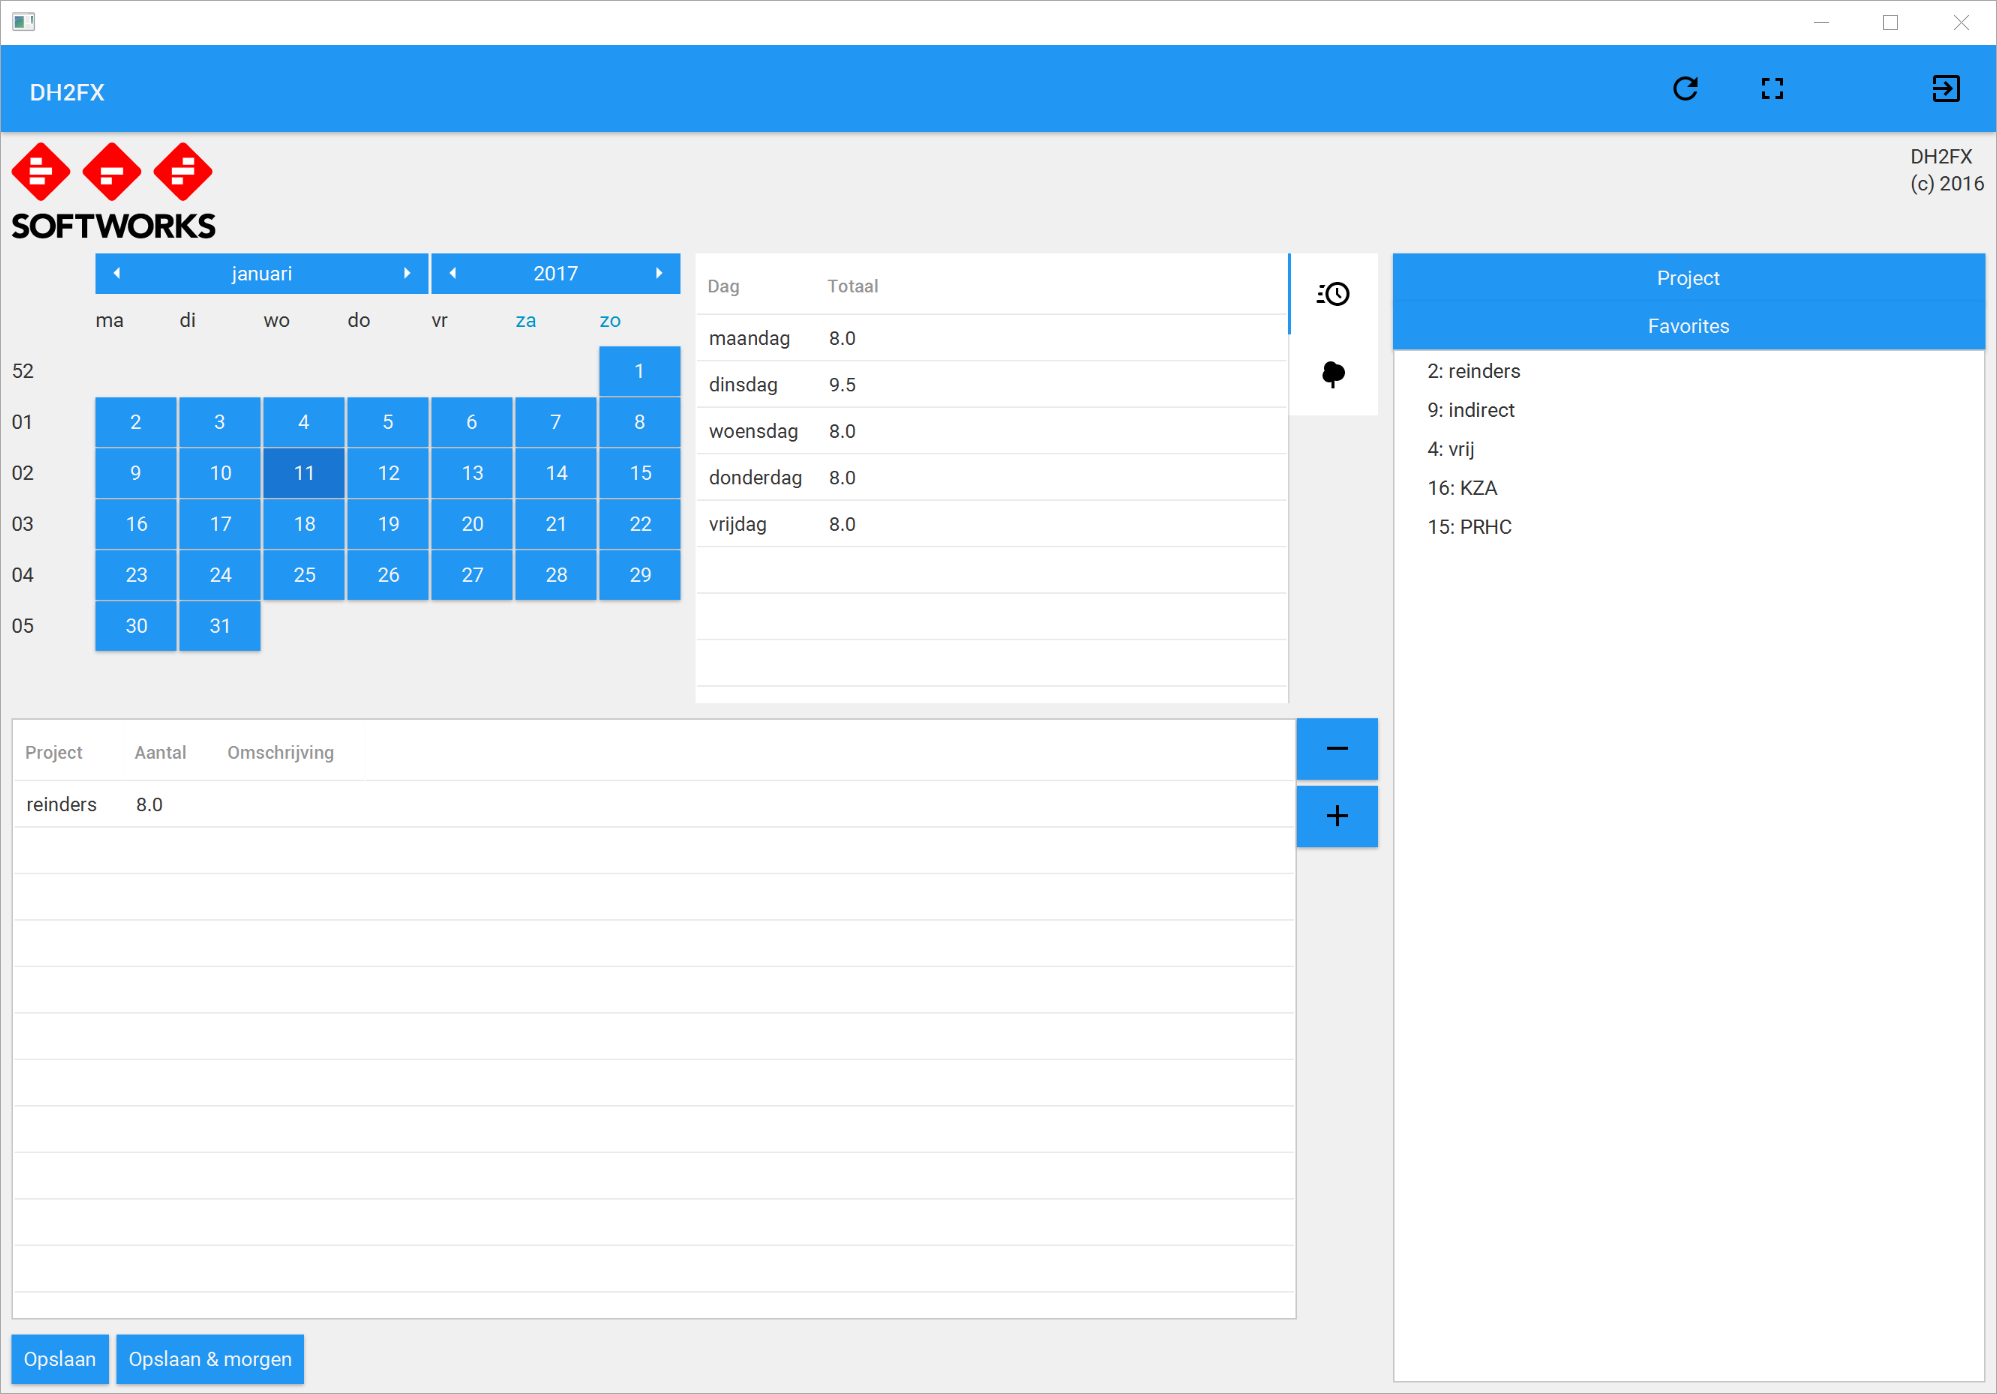The image size is (1997, 1394).
Task: Navigate to previous year with left arrow
Action: (451, 275)
